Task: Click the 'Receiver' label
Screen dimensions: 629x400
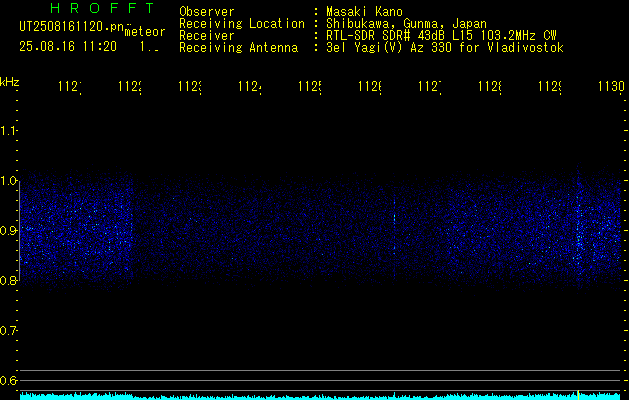Action: tap(207, 36)
